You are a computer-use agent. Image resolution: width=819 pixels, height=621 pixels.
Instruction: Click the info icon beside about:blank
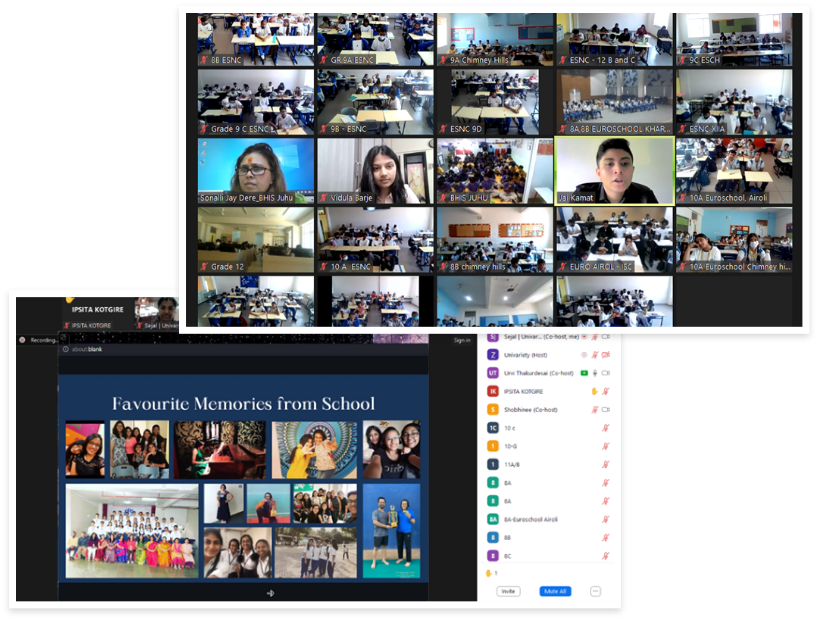pyautogui.click(x=65, y=350)
